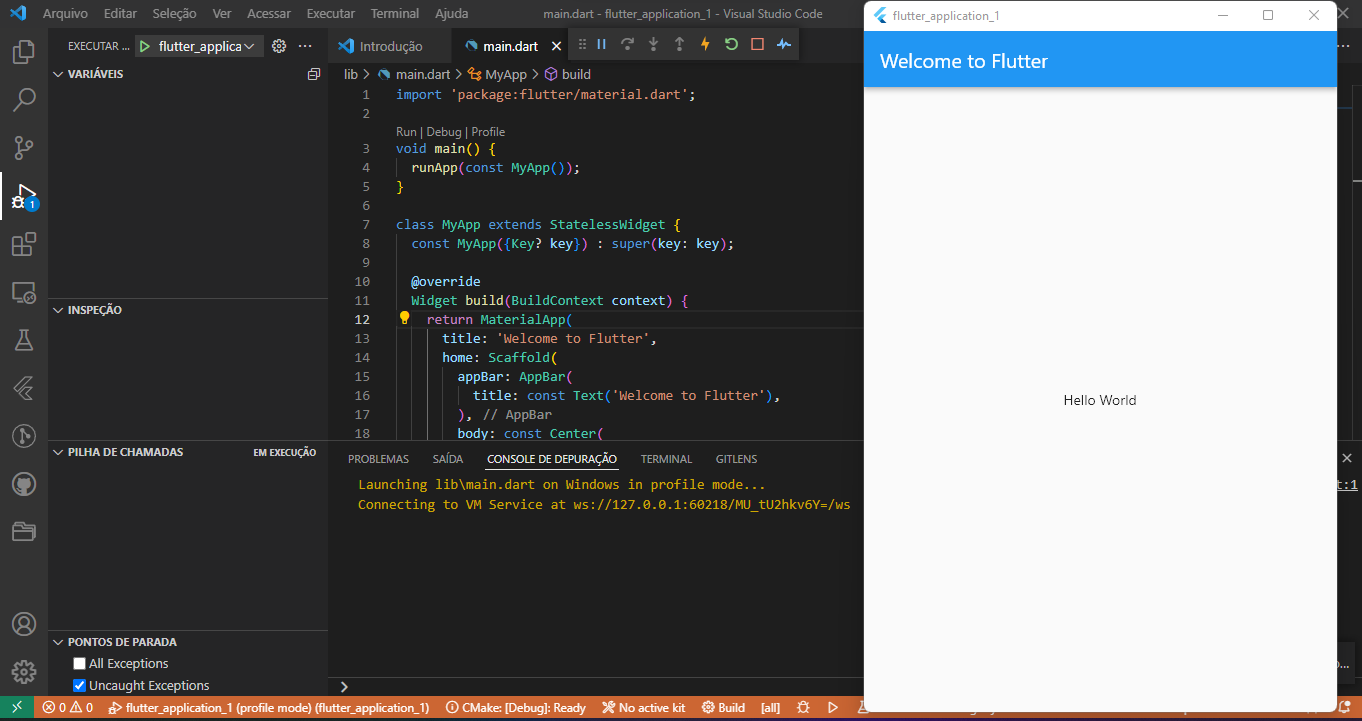Open the Terminal menu

coord(395,14)
